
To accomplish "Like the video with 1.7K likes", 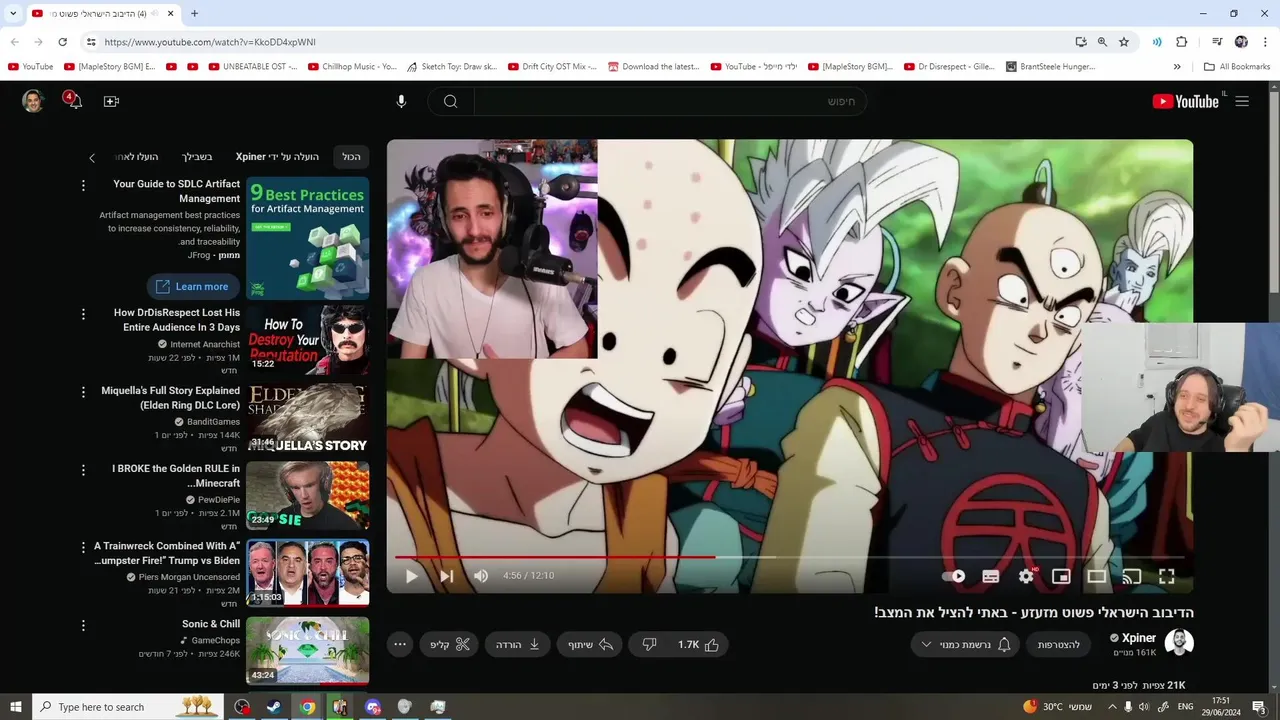I will [698, 645].
